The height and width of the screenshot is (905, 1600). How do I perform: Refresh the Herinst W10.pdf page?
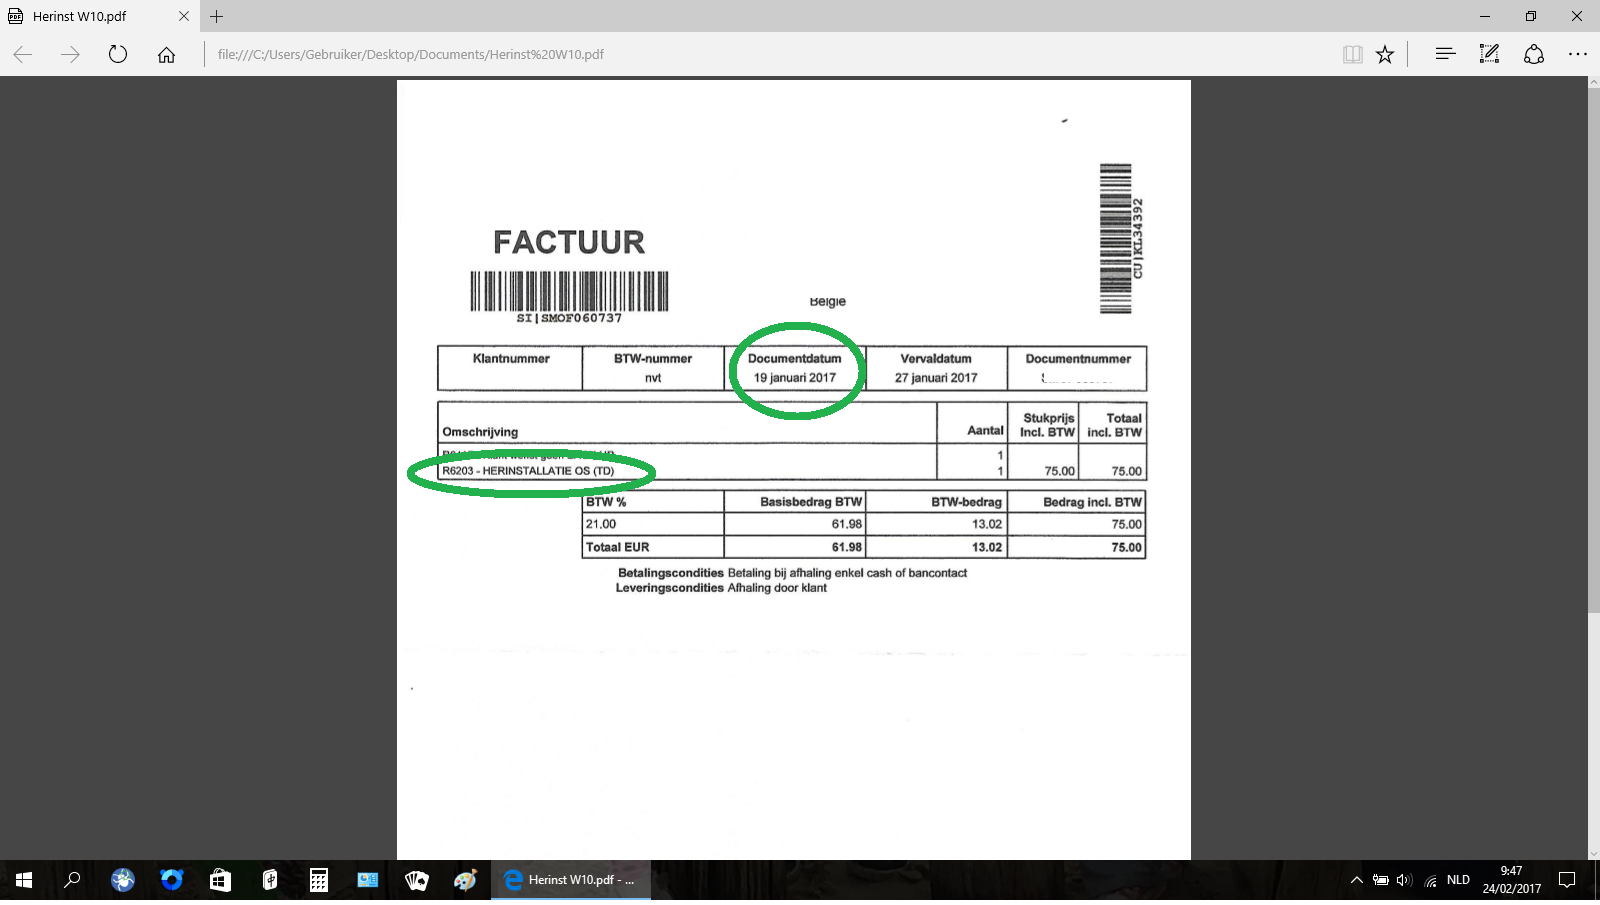click(x=118, y=55)
